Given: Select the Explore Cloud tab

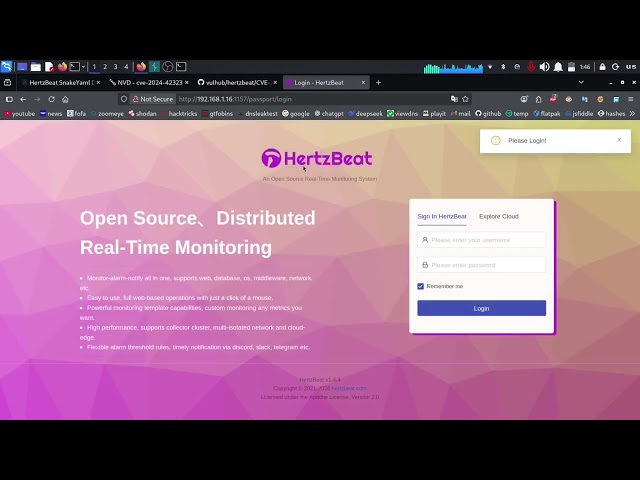Looking at the screenshot, I should click(x=499, y=216).
